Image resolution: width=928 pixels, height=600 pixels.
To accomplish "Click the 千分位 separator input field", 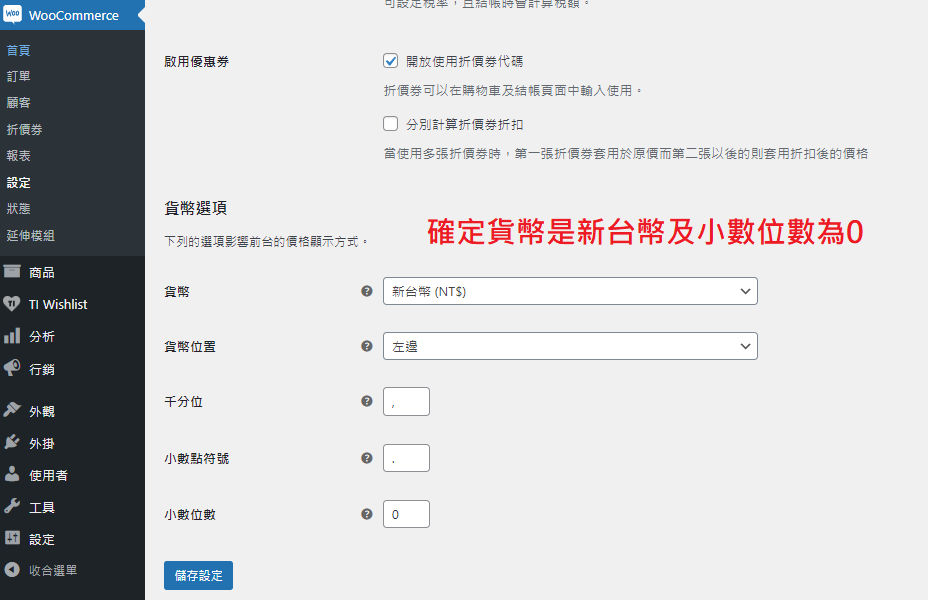I will (x=406, y=402).
